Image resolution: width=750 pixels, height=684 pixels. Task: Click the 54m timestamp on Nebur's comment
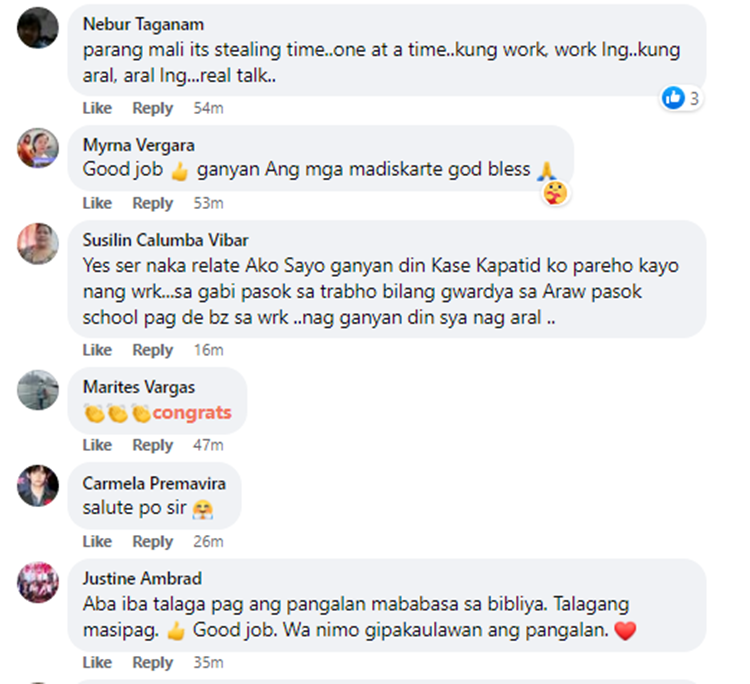pos(208,108)
